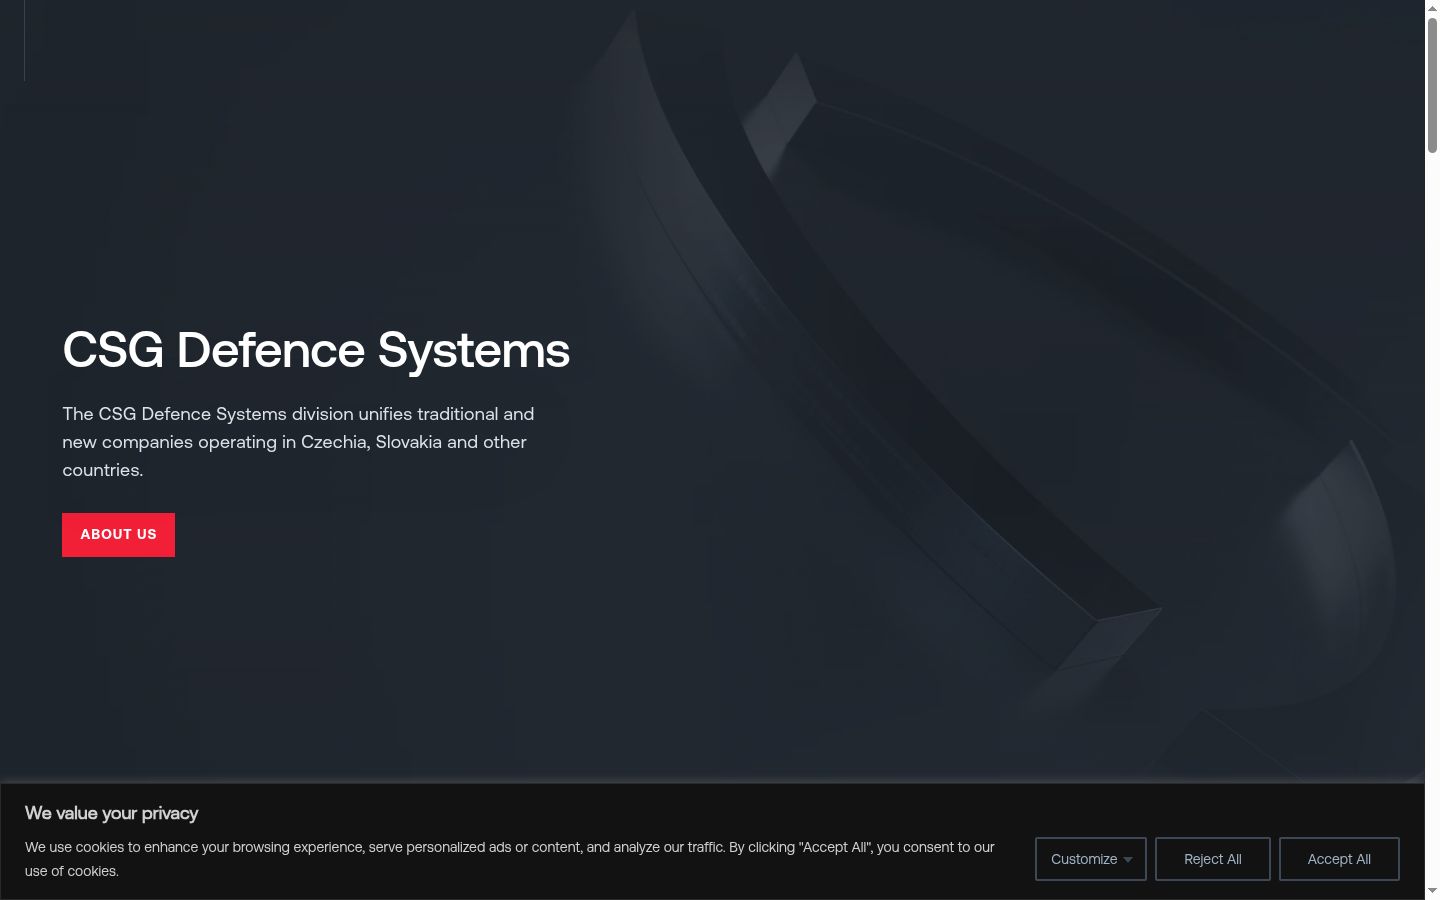
Task: Click the scrollbar up arrow
Action: pos(1432,8)
